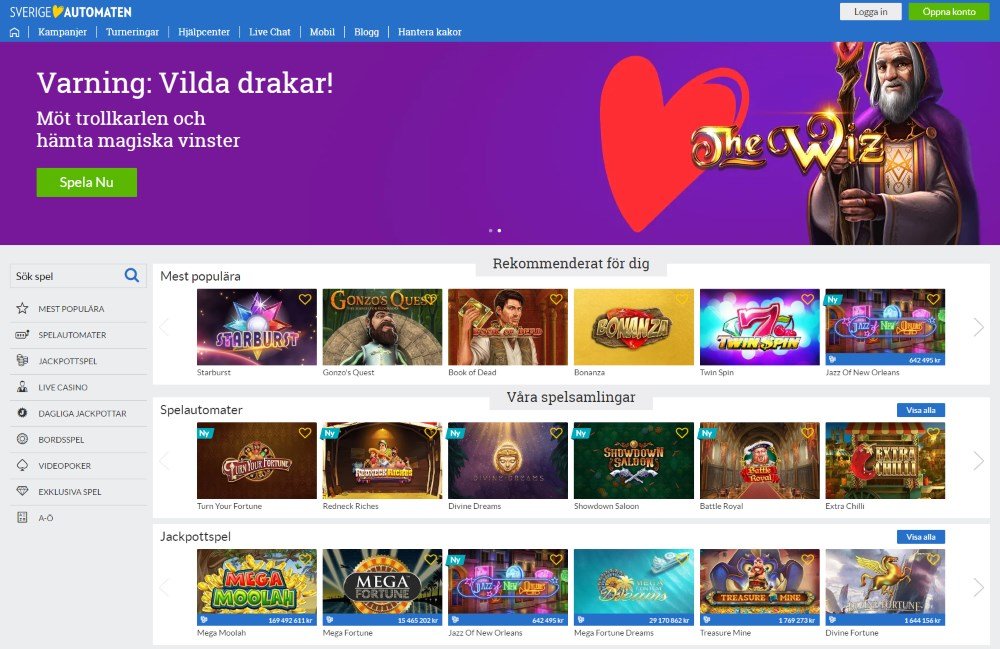
Task: Advance the Jackpottspel carousel right arrow
Action: [x=978, y=587]
